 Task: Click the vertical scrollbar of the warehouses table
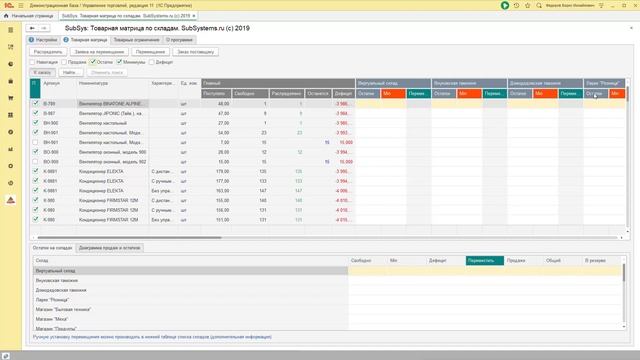[624, 273]
